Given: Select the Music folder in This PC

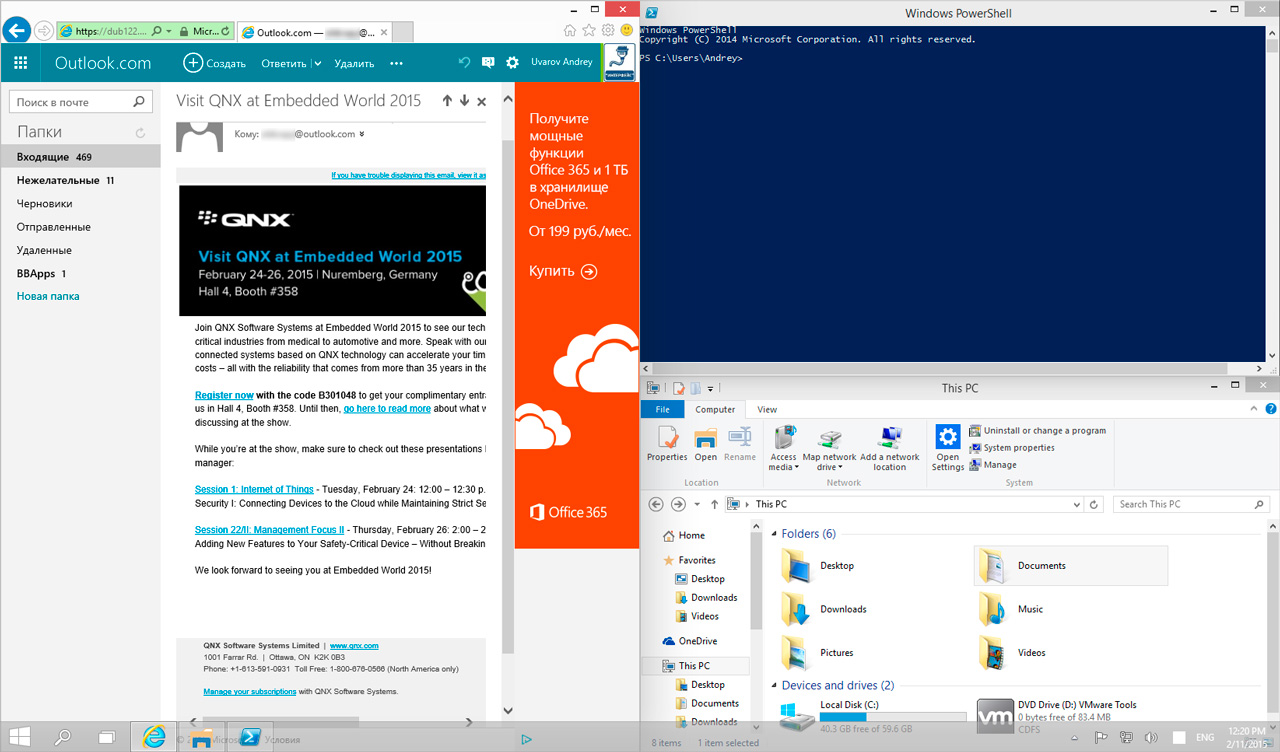Looking at the screenshot, I should 1012,609.
